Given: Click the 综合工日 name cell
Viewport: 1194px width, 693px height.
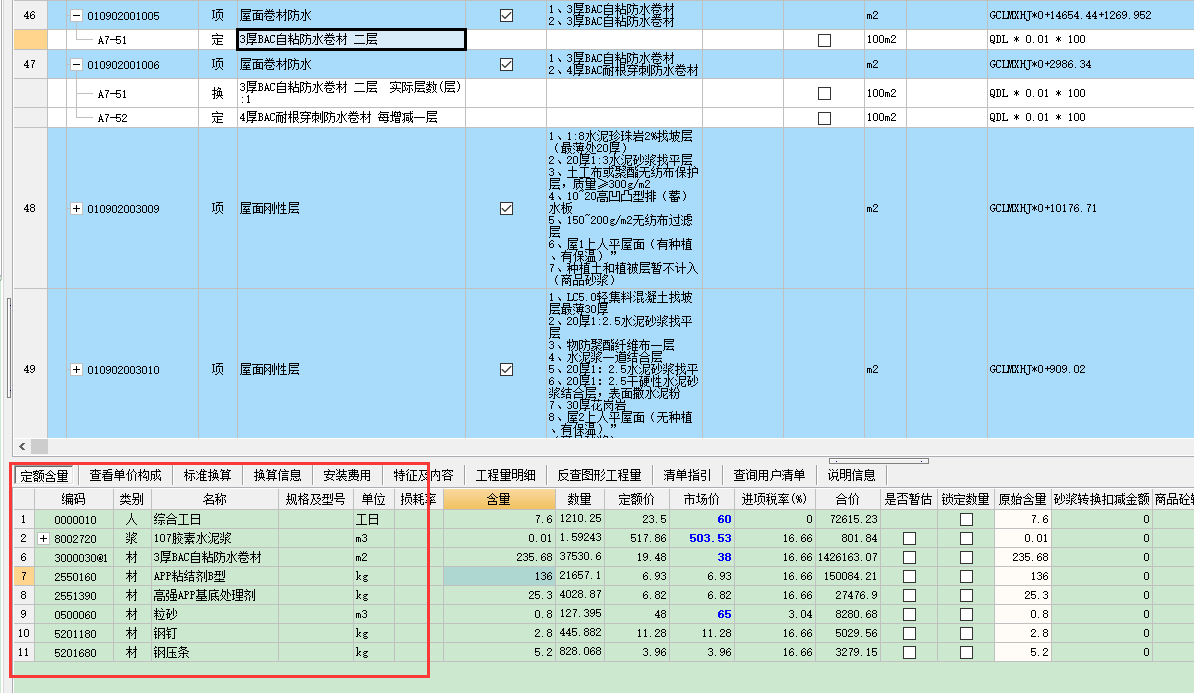Looking at the screenshot, I should 215,519.
